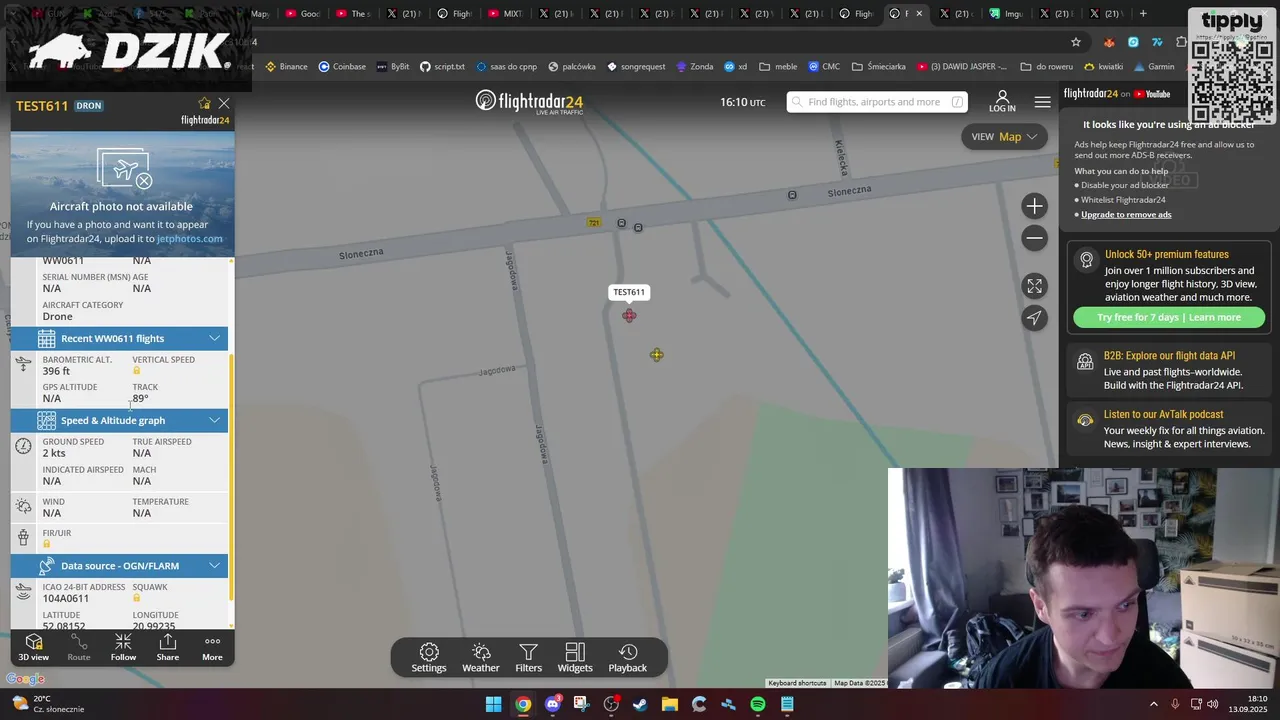The width and height of the screenshot is (1280, 720).
Task: Open the taskbar weather widget
Action: coord(47,704)
